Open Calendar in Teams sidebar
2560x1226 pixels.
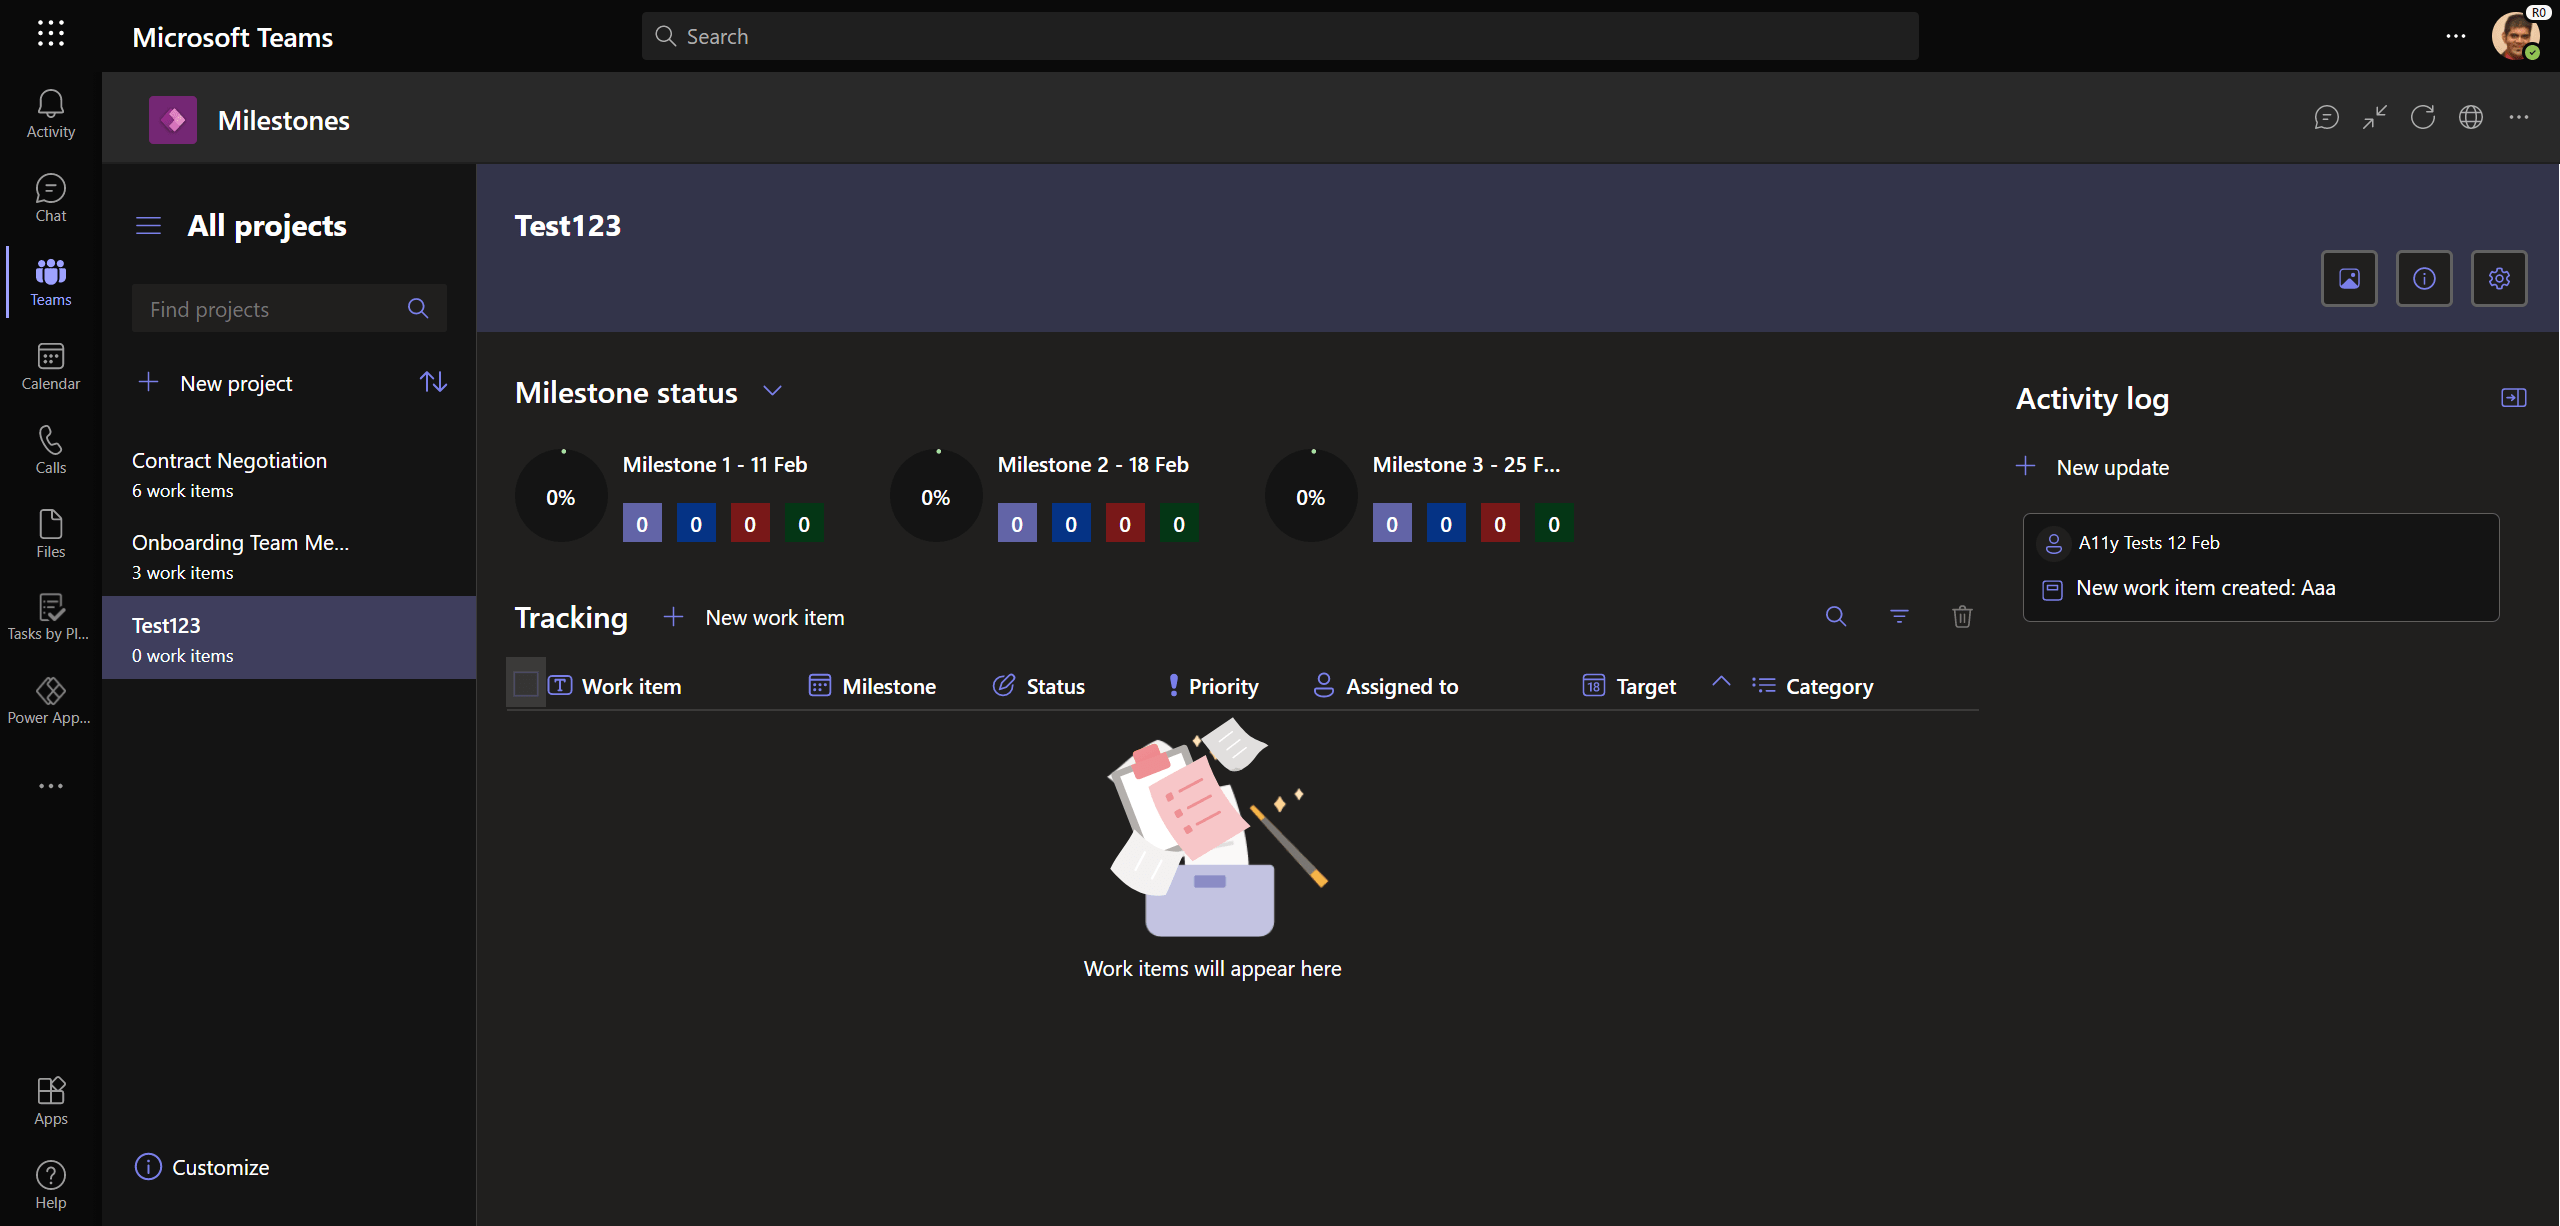tap(50, 366)
